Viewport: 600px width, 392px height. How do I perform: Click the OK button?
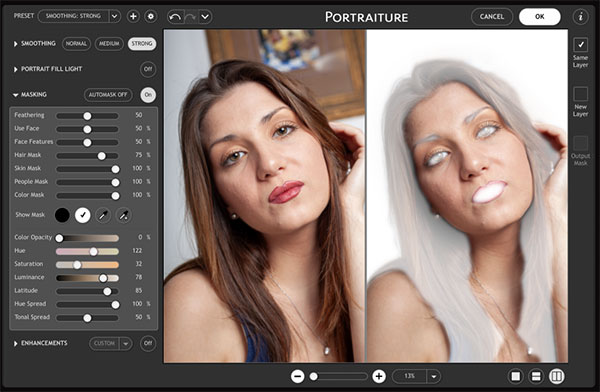tap(540, 16)
